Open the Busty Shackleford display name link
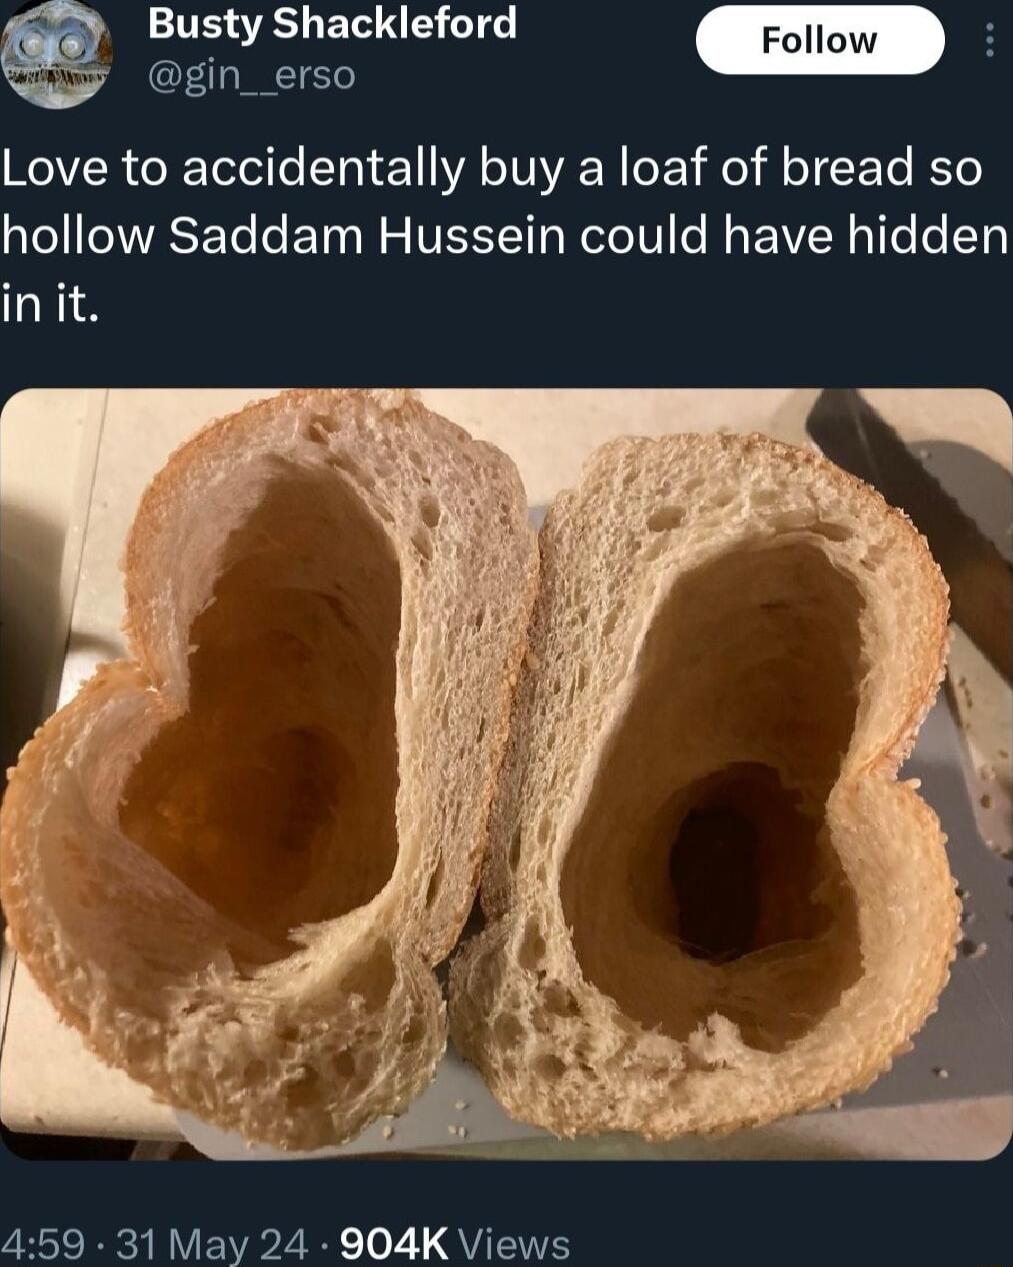 point(332,23)
